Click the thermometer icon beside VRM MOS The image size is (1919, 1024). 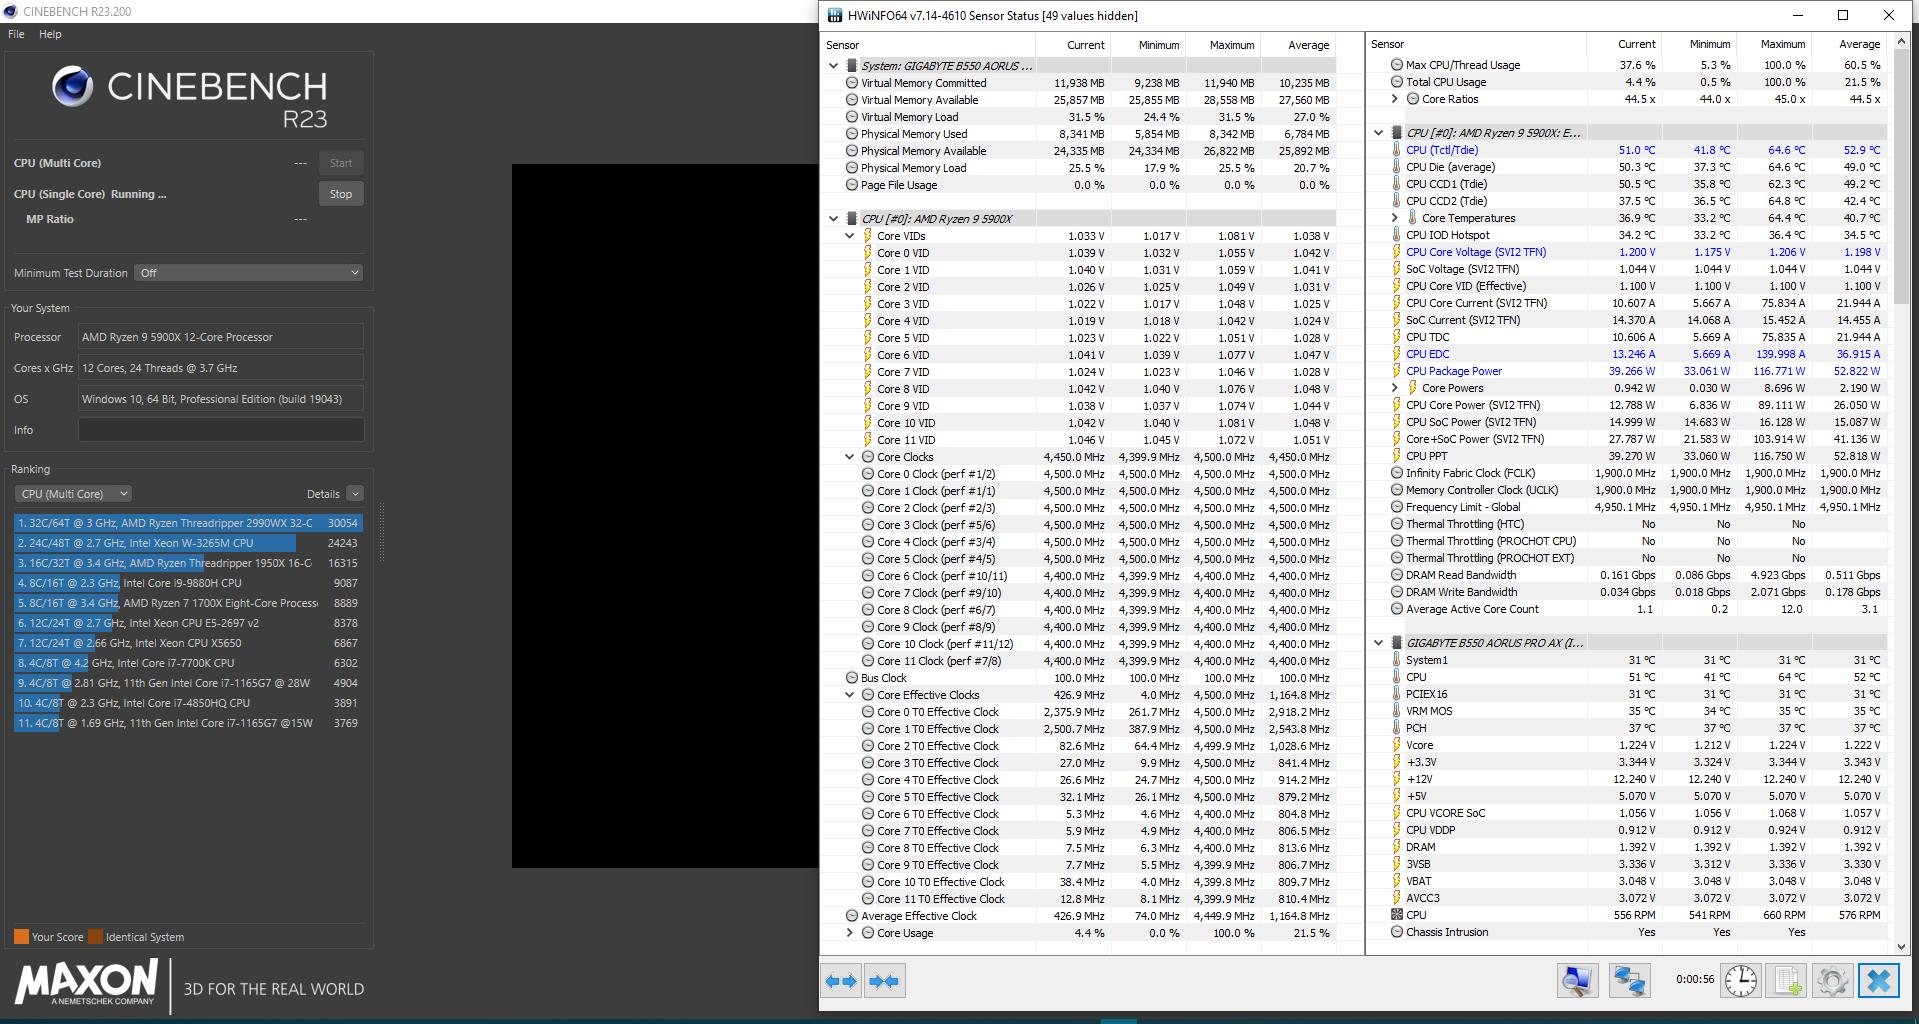pyautogui.click(x=1397, y=711)
